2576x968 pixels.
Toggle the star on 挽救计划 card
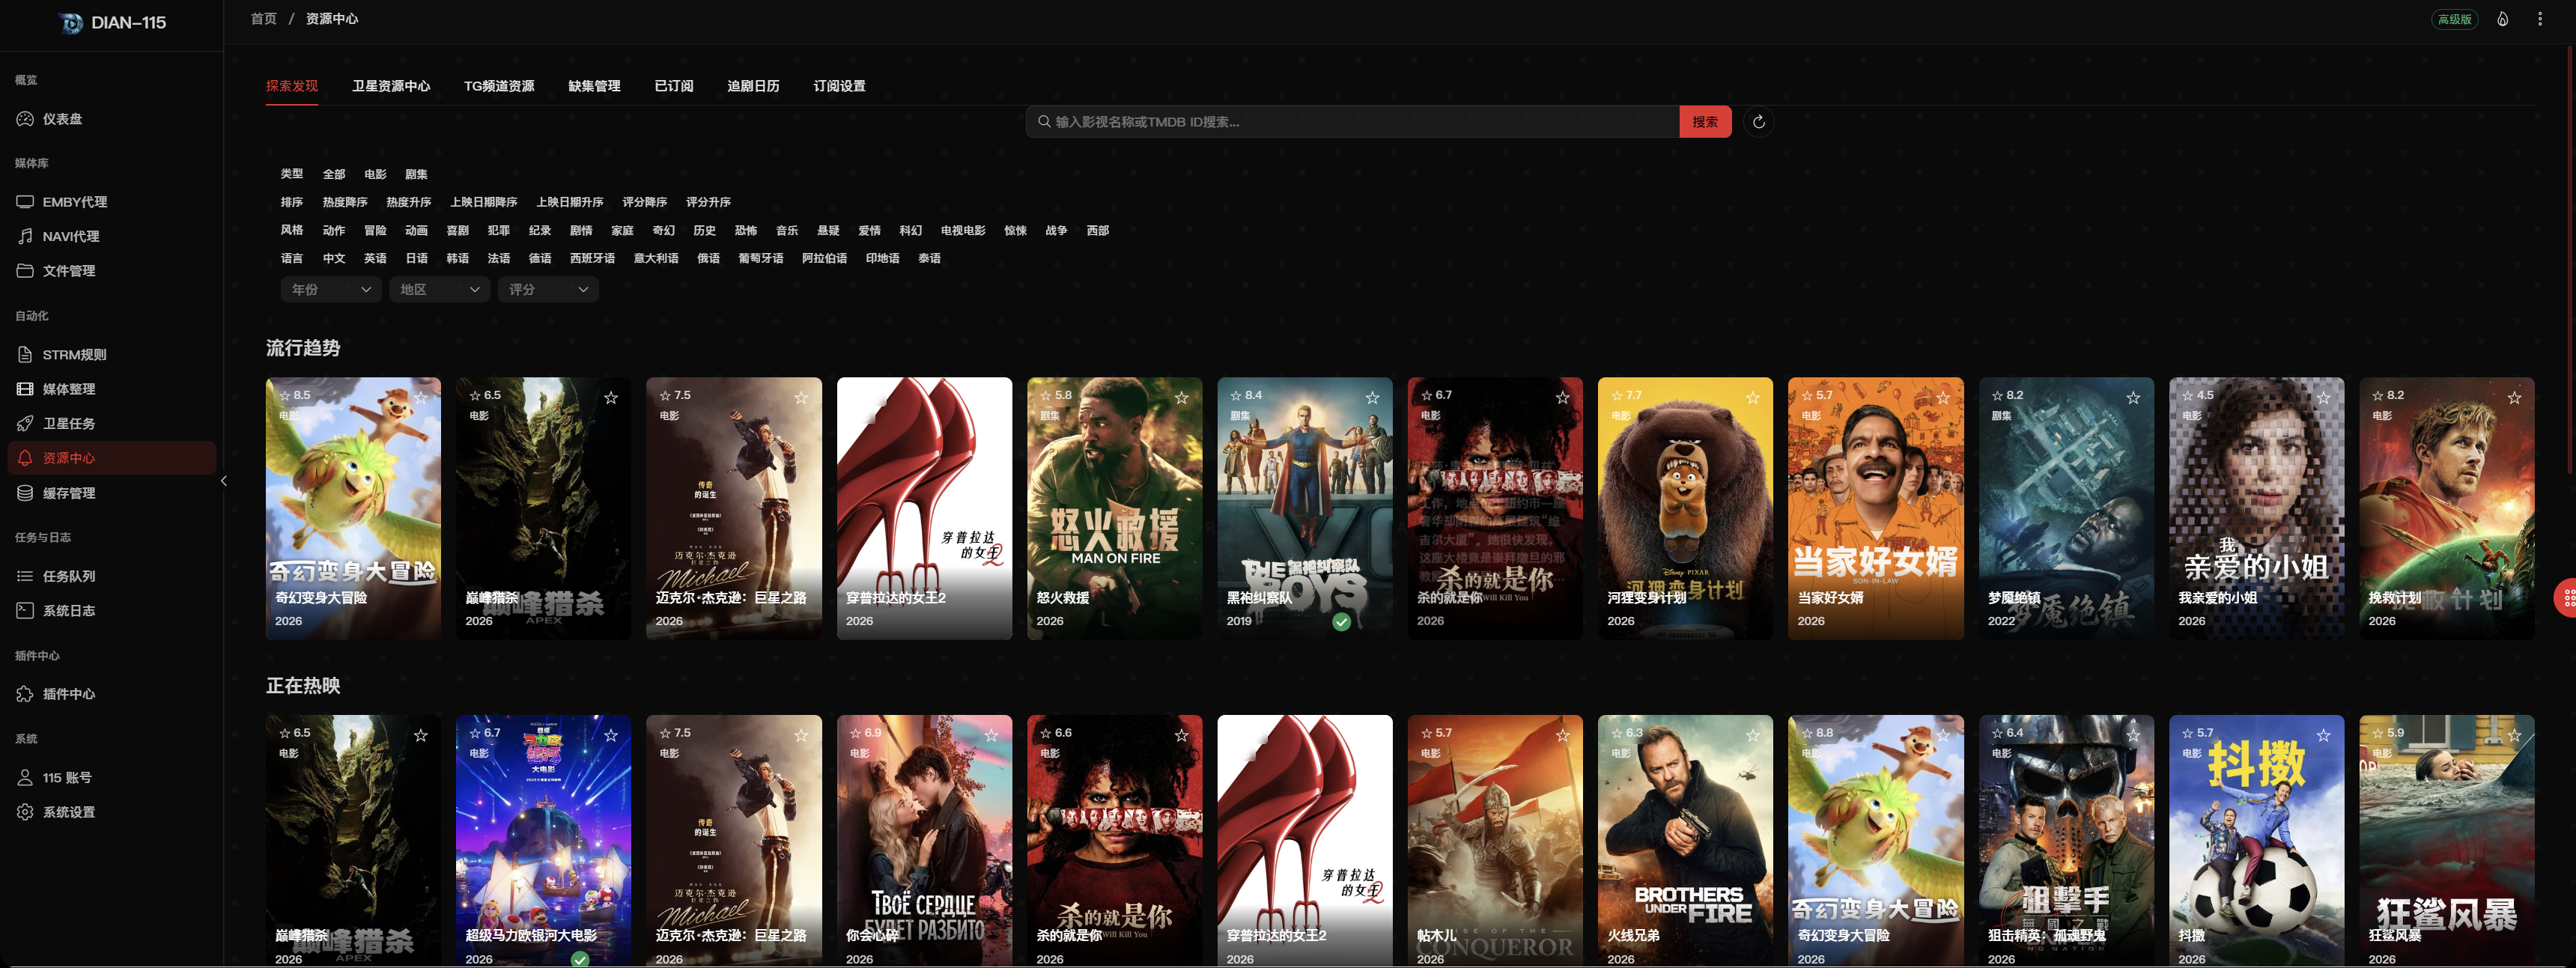2514,398
